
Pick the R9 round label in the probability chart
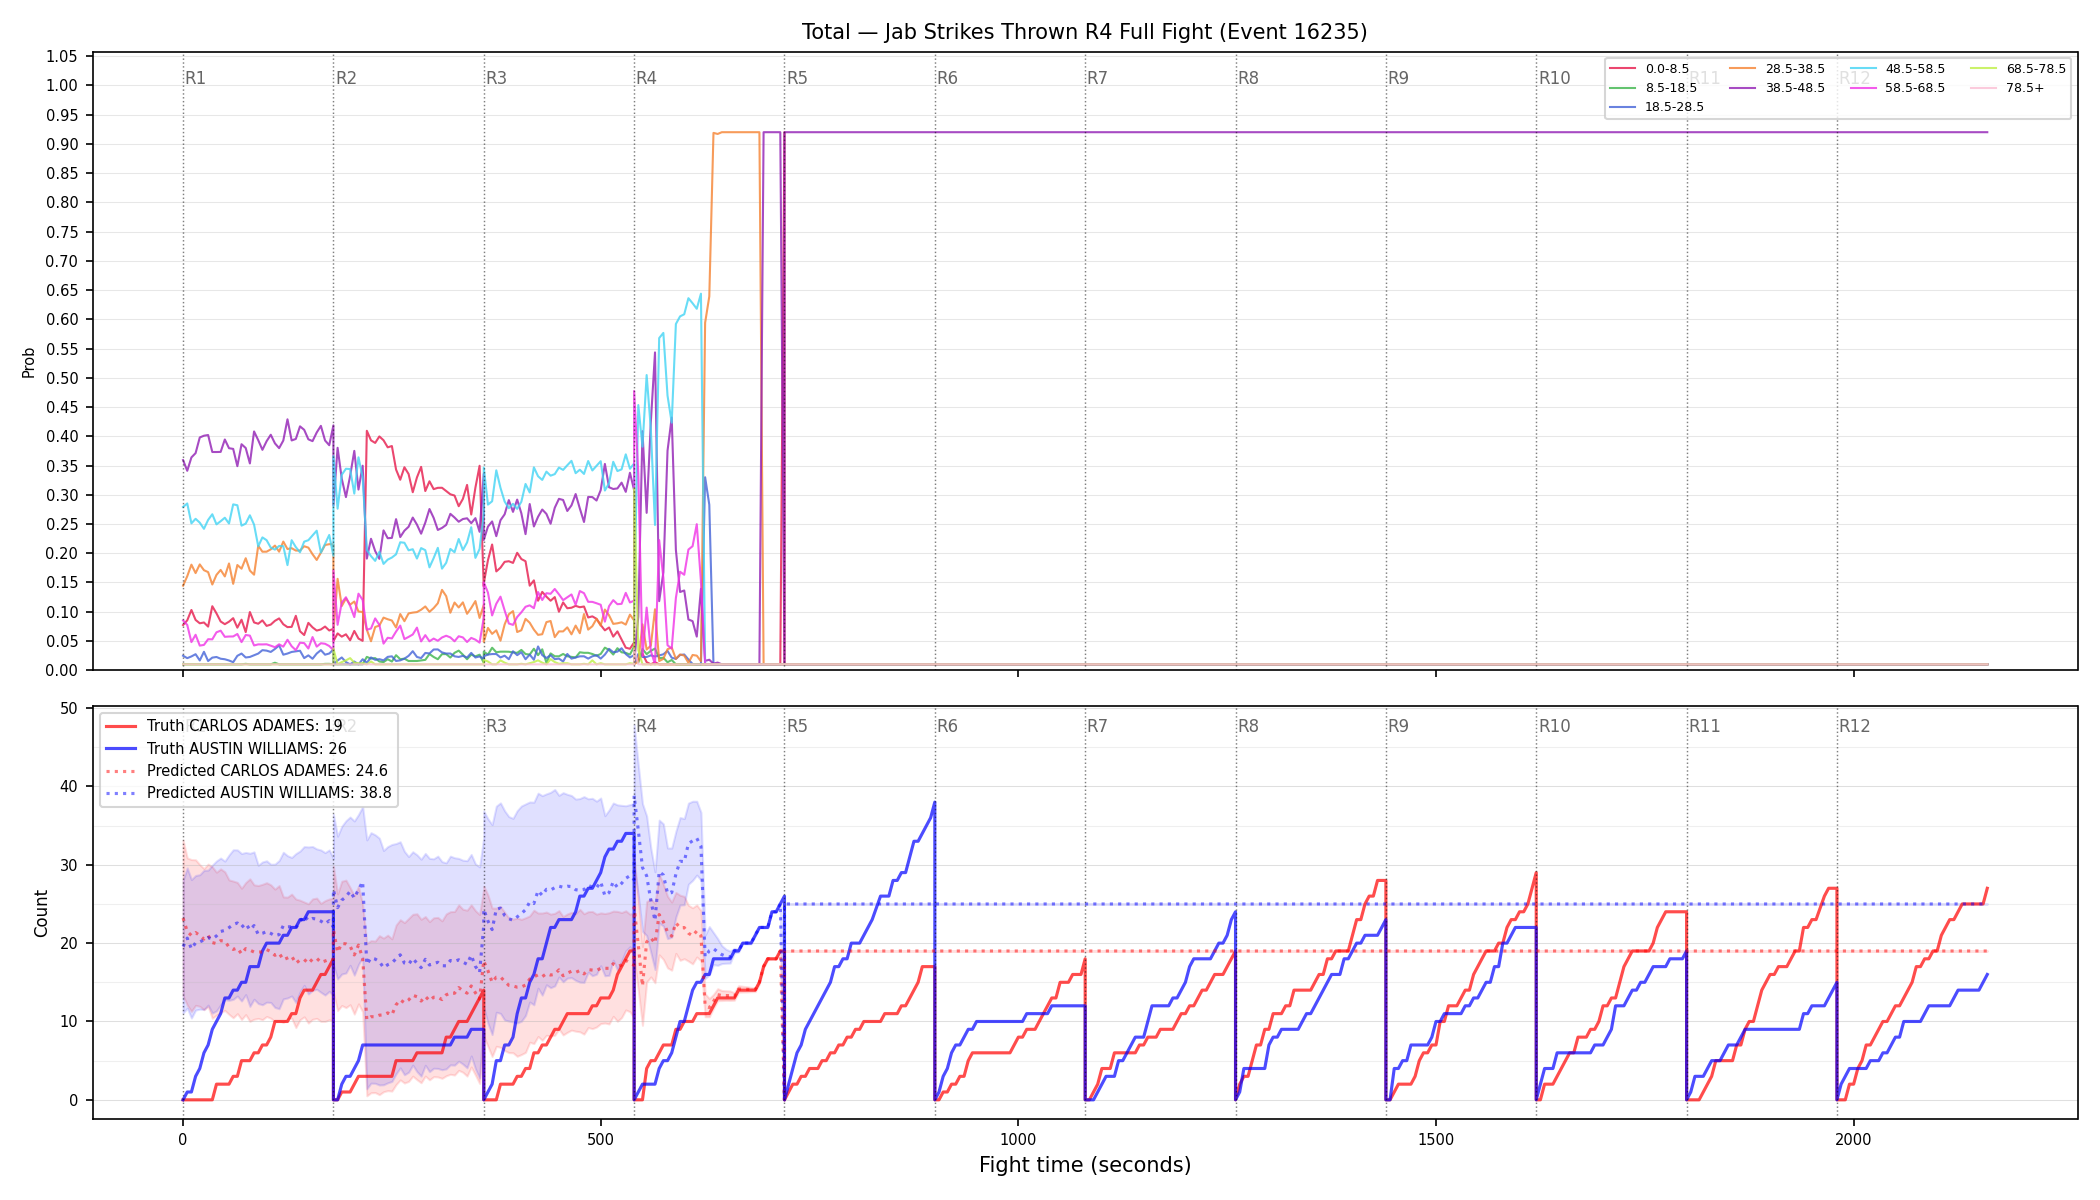(x=1398, y=78)
